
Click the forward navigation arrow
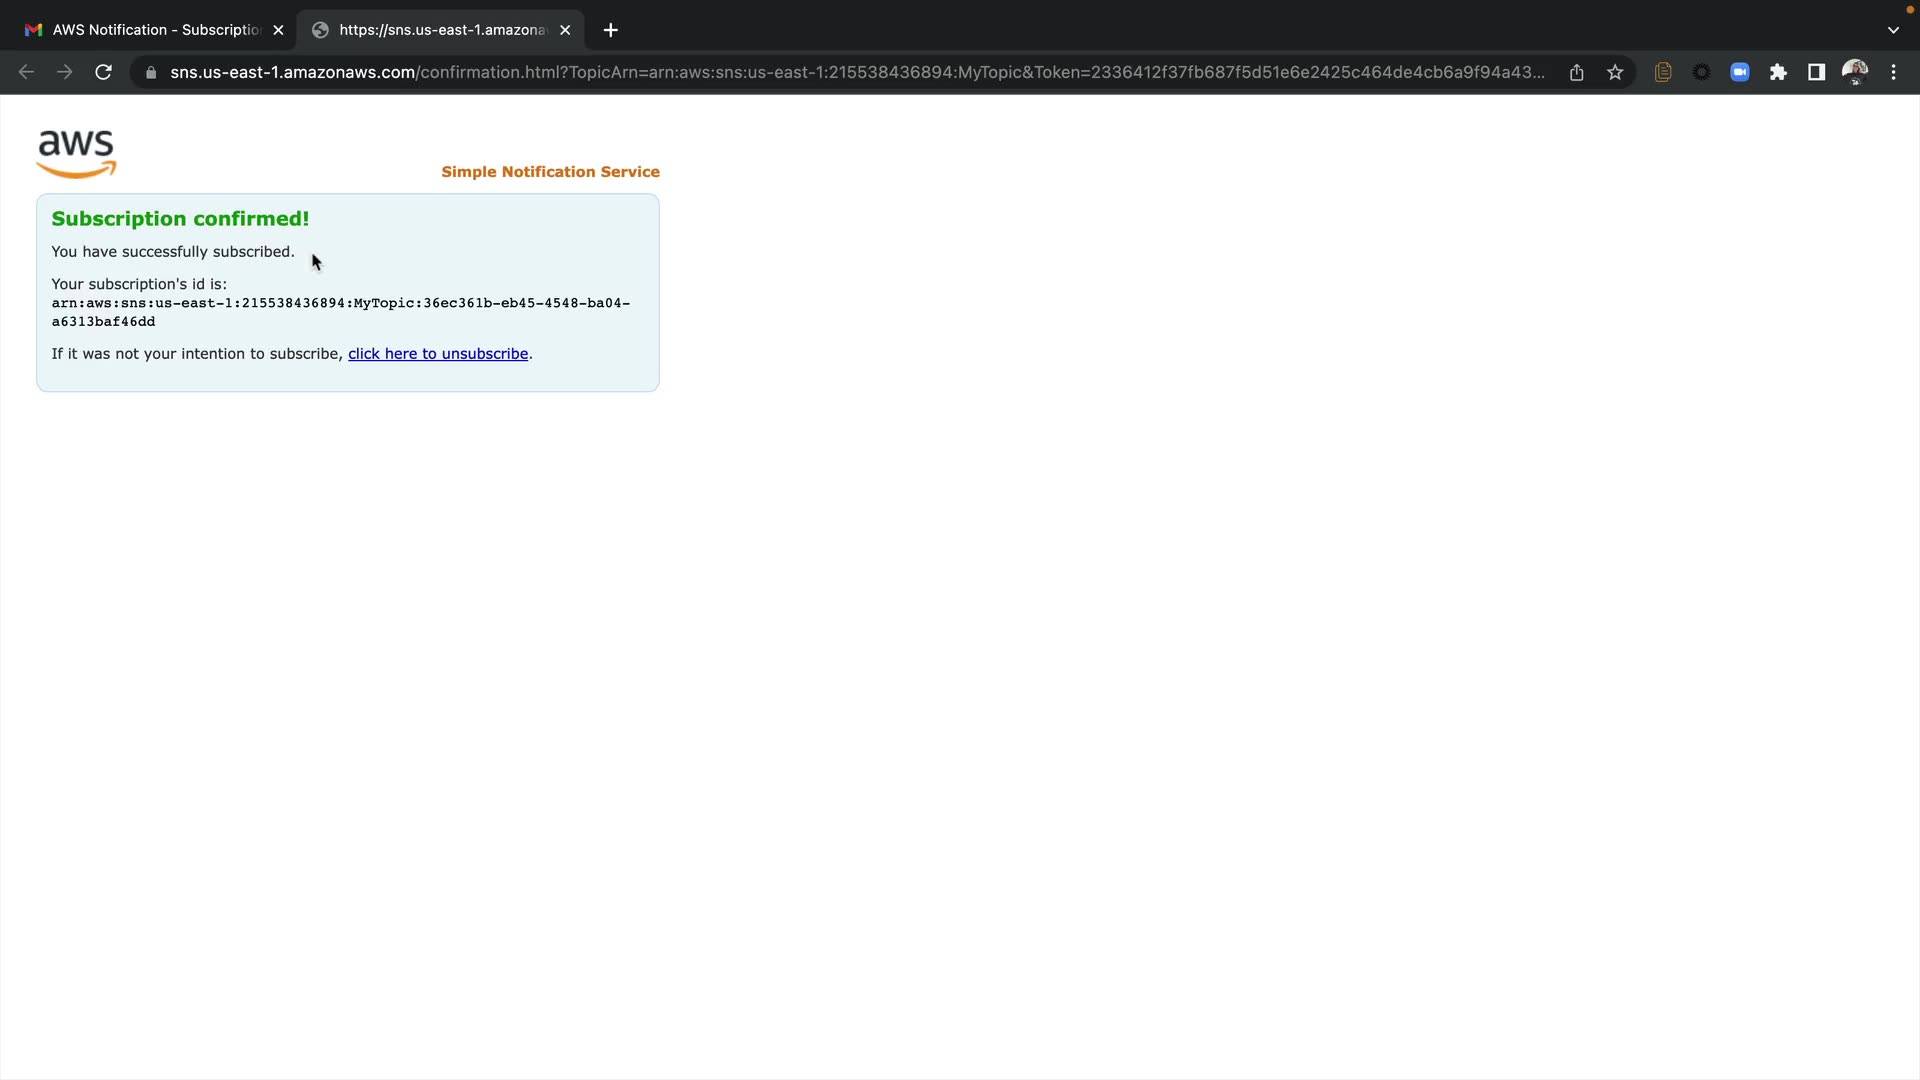tap(65, 72)
